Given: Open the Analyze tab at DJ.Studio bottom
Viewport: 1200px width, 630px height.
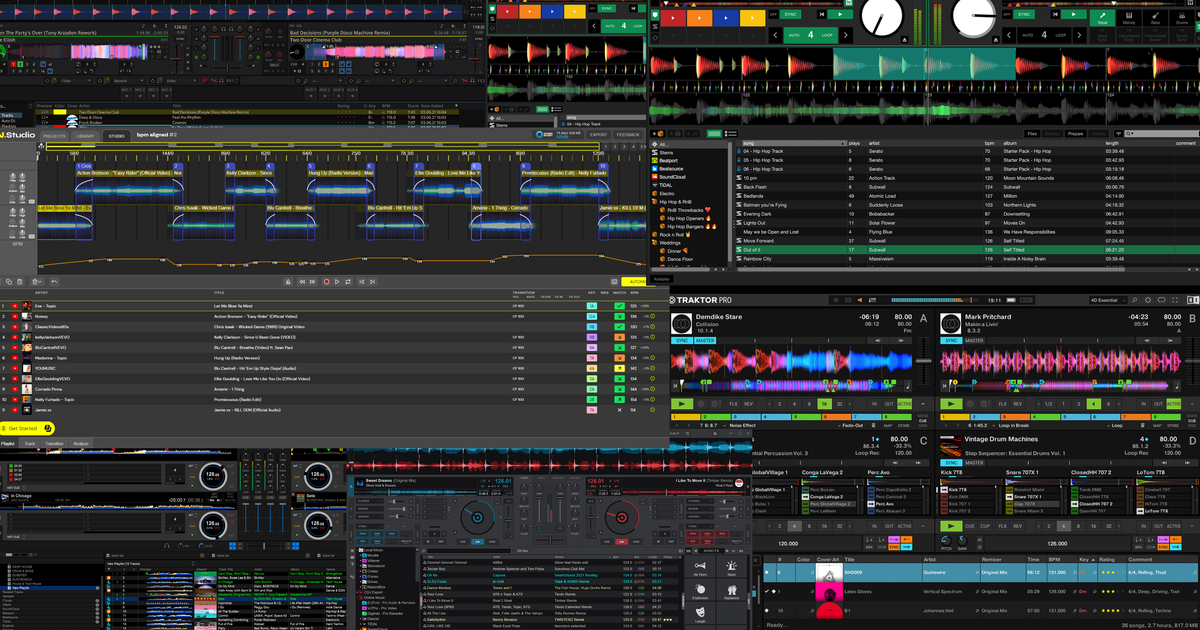Looking at the screenshot, I should [x=81, y=442].
